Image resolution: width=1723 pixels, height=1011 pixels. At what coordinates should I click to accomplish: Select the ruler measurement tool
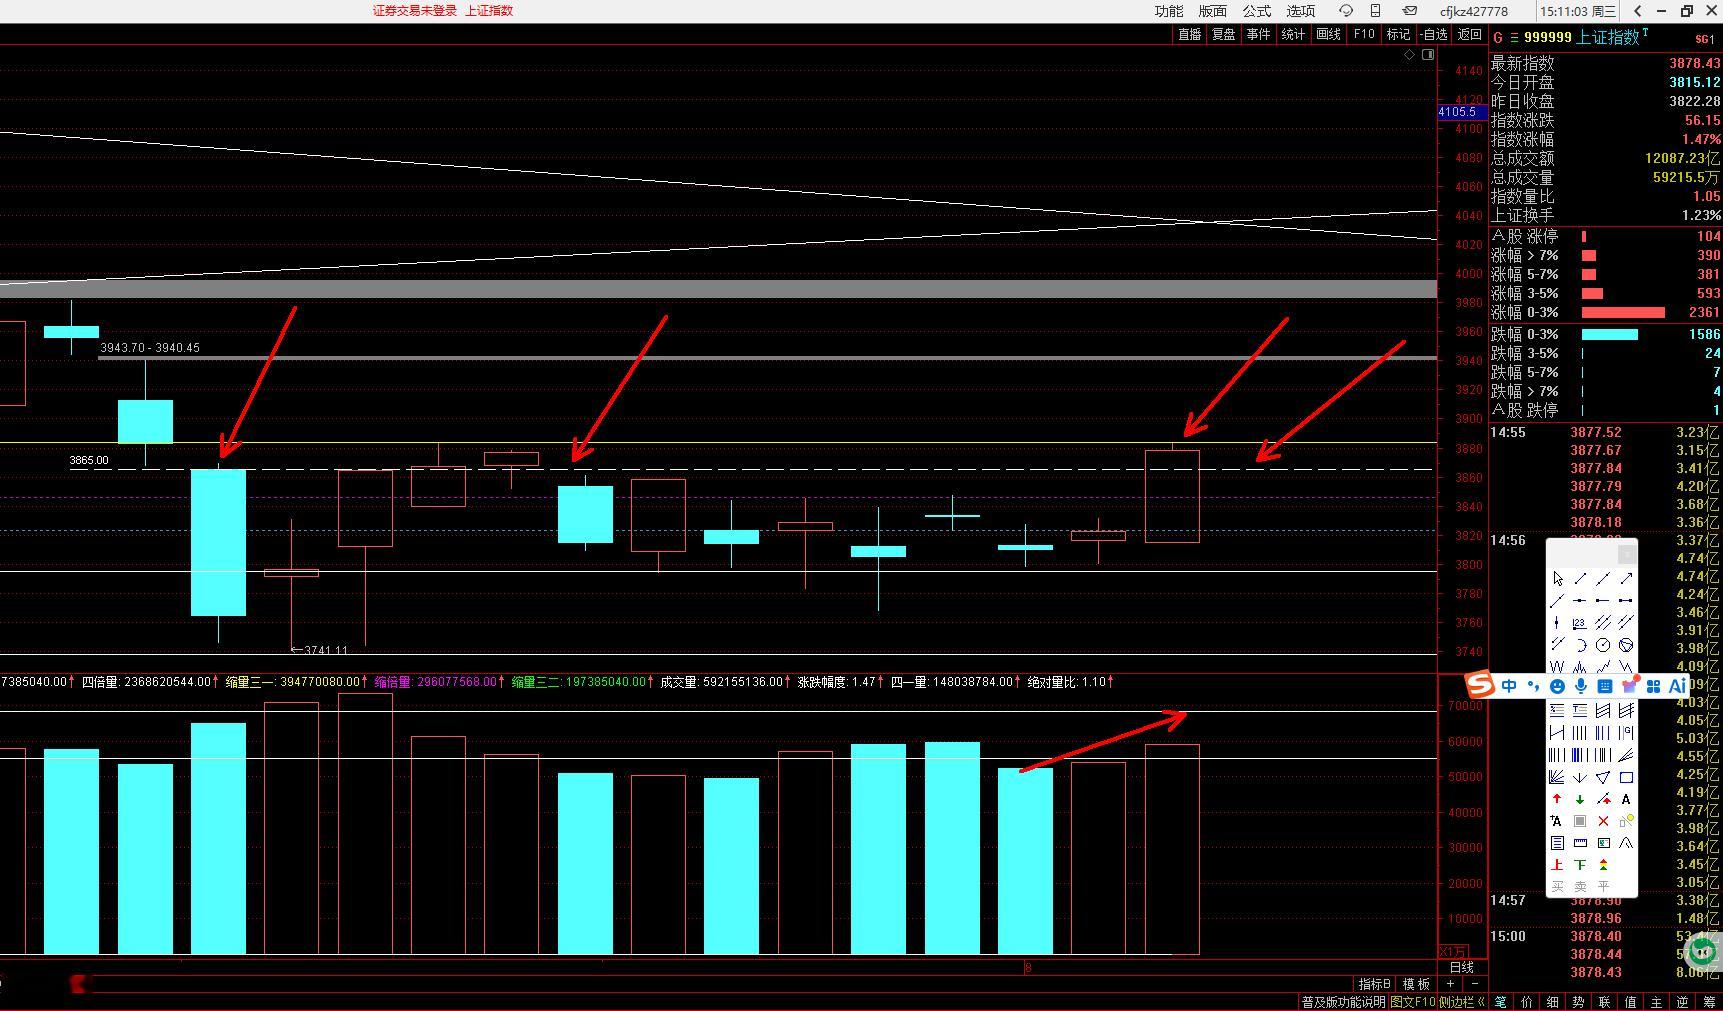click(1580, 843)
